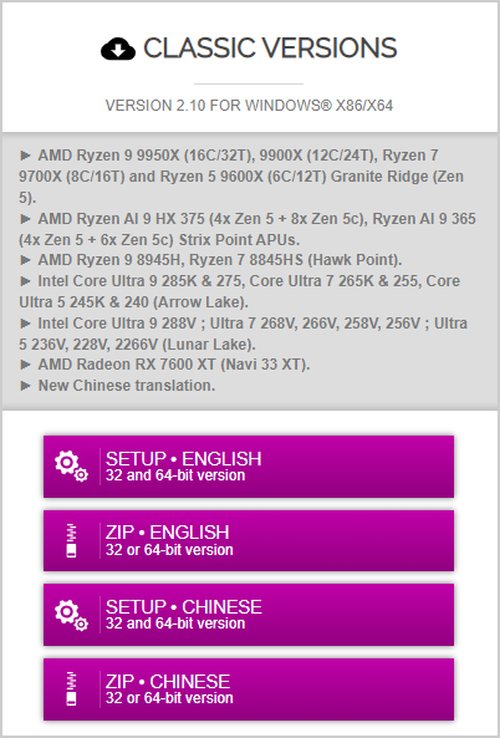Click the zipper icon on Zip Chinese button
Image resolution: width=500 pixels, height=738 pixels.
(x=71, y=690)
